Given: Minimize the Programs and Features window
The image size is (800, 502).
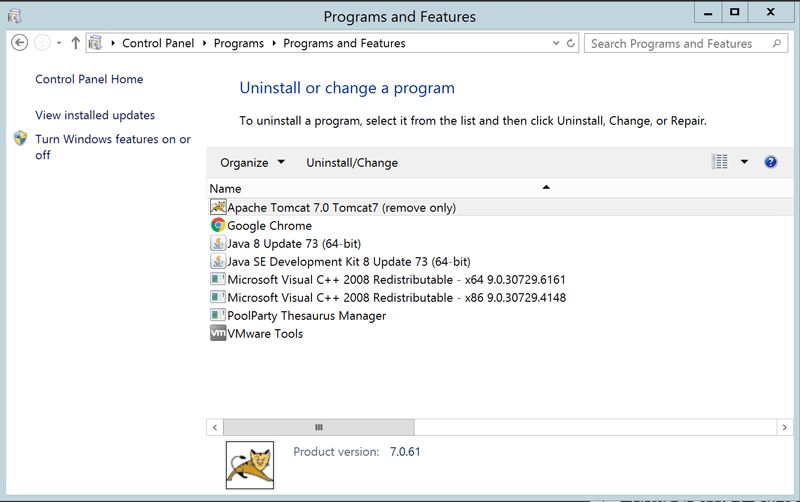Looking at the screenshot, I should (x=708, y=13).
